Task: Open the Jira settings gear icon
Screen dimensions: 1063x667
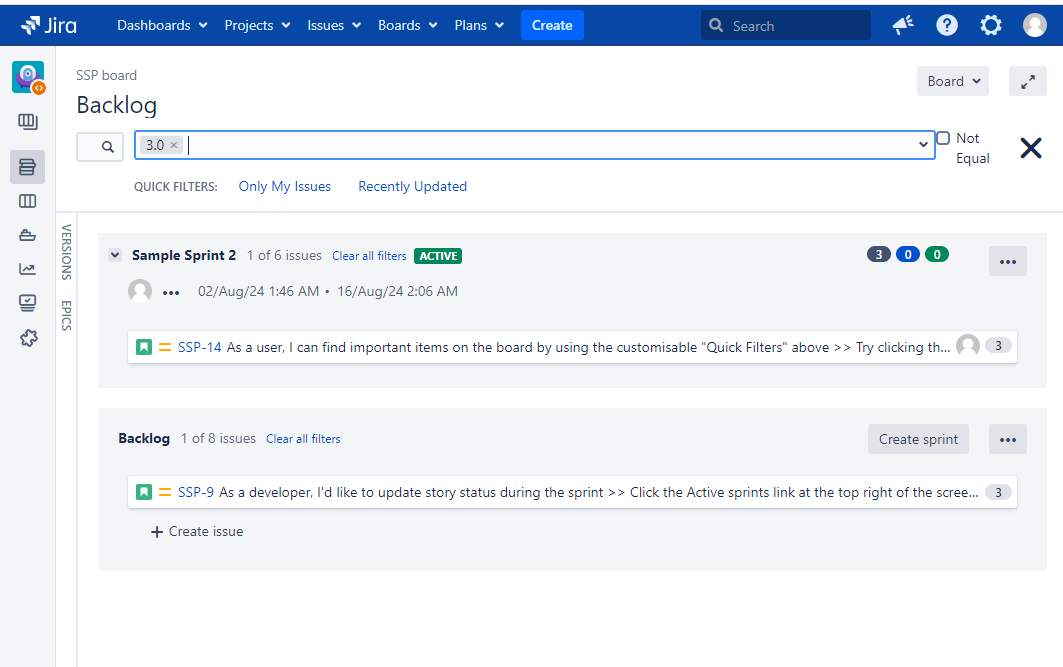Action: click(991, 25)
